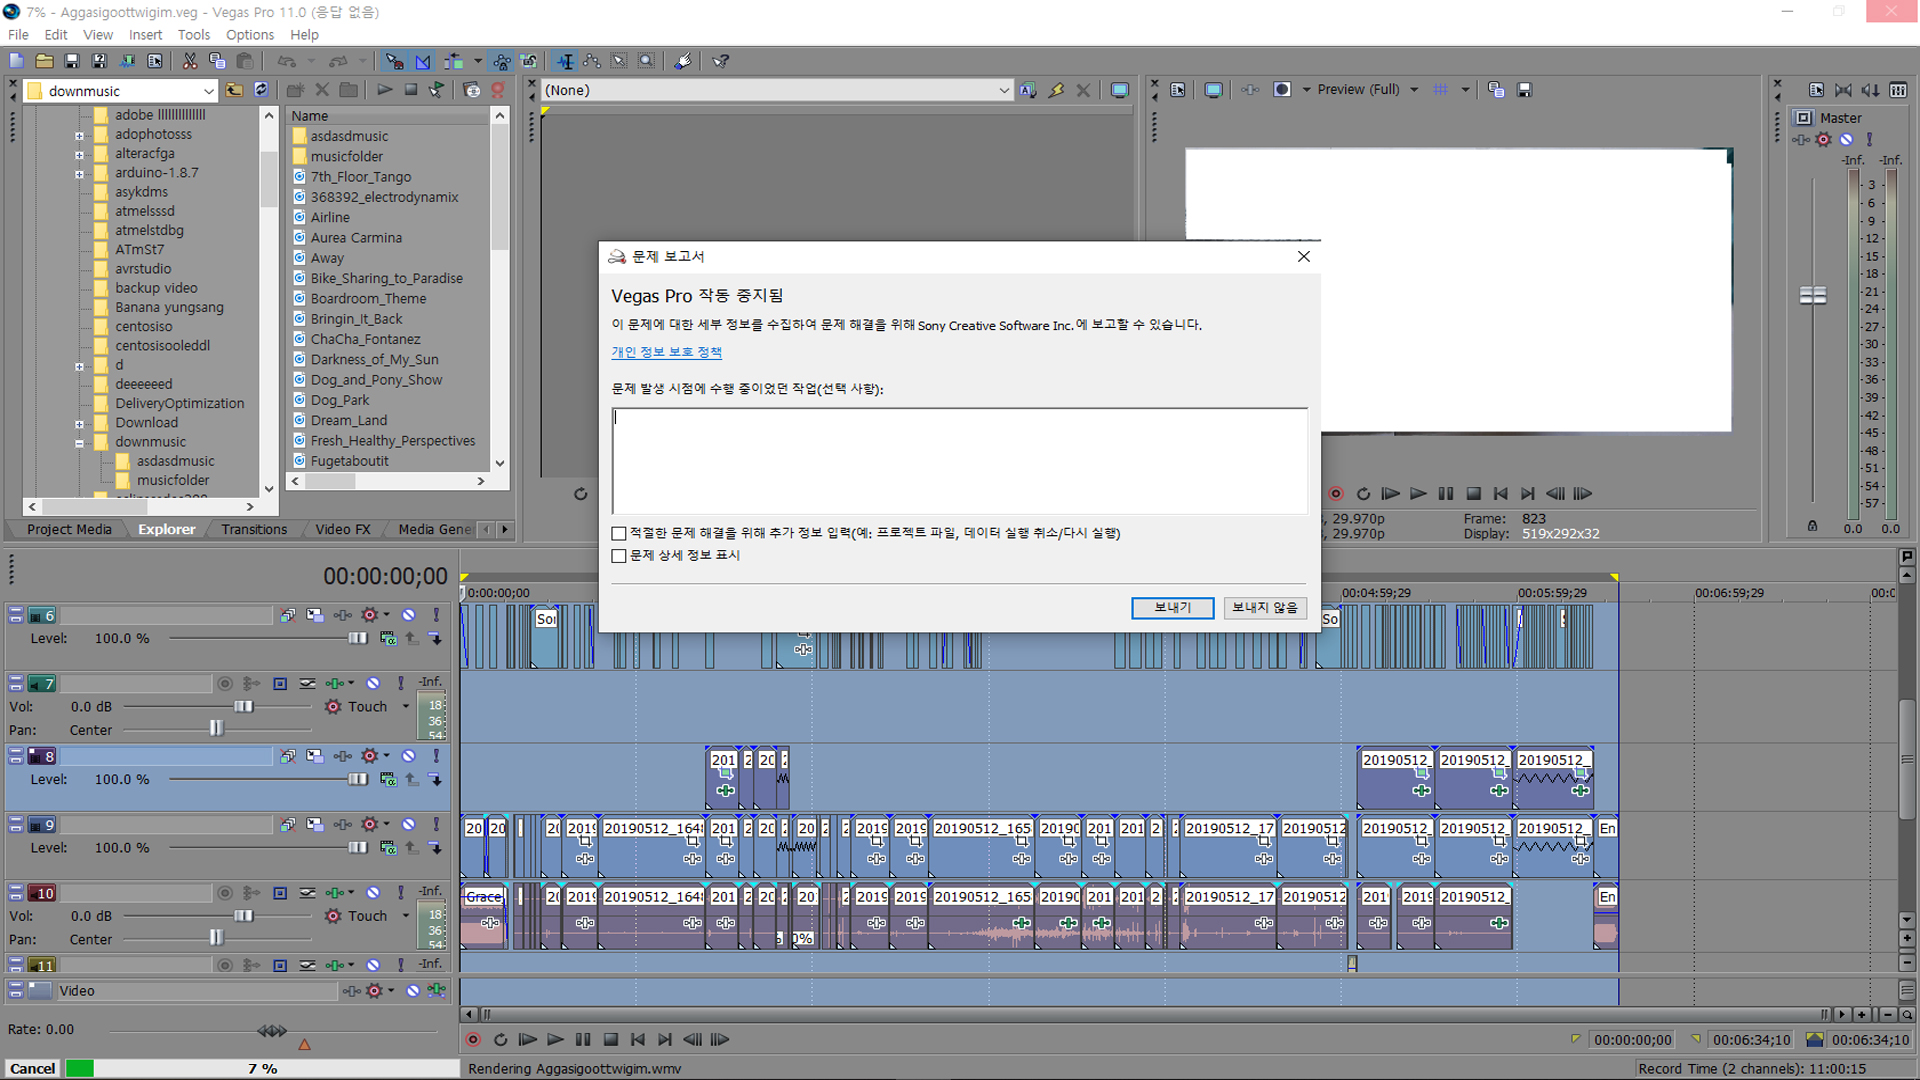Switch to the Transitions tab
The height and width of the screenshot is (1080, 1920).
254,530
